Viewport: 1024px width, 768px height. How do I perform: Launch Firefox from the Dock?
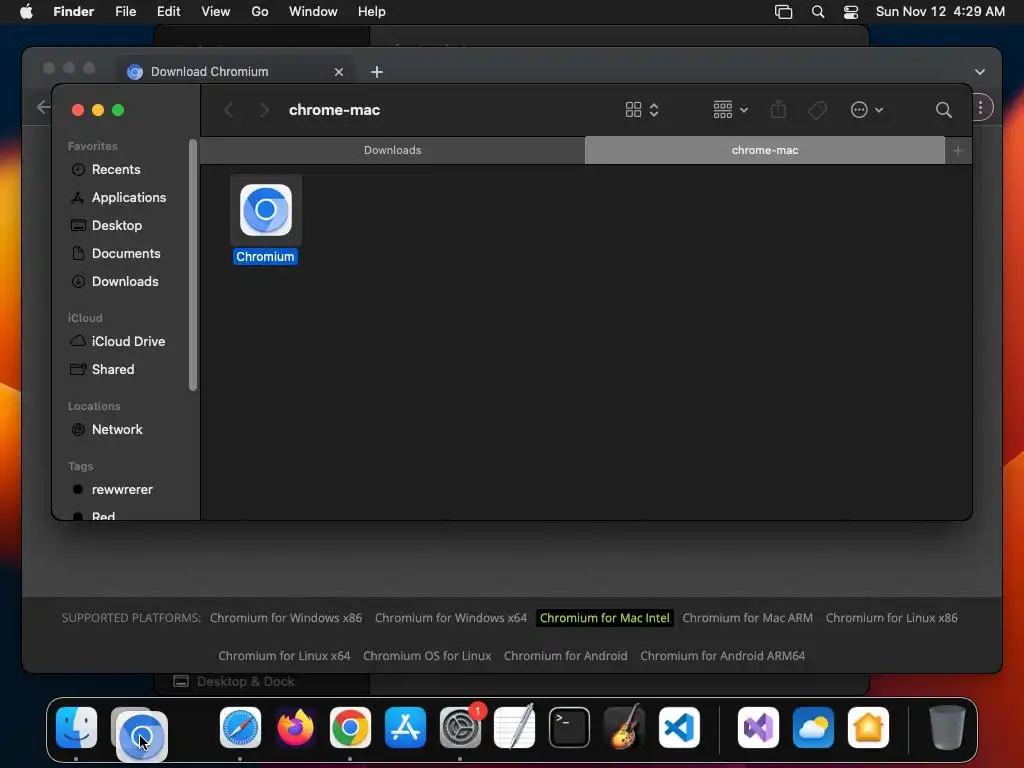click(295, 728)
